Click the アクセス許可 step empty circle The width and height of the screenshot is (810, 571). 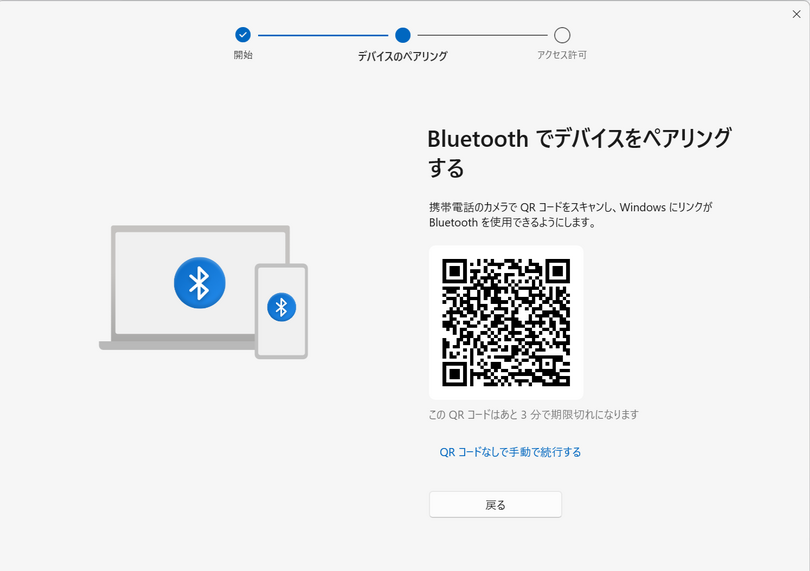[x=562, y=35]
